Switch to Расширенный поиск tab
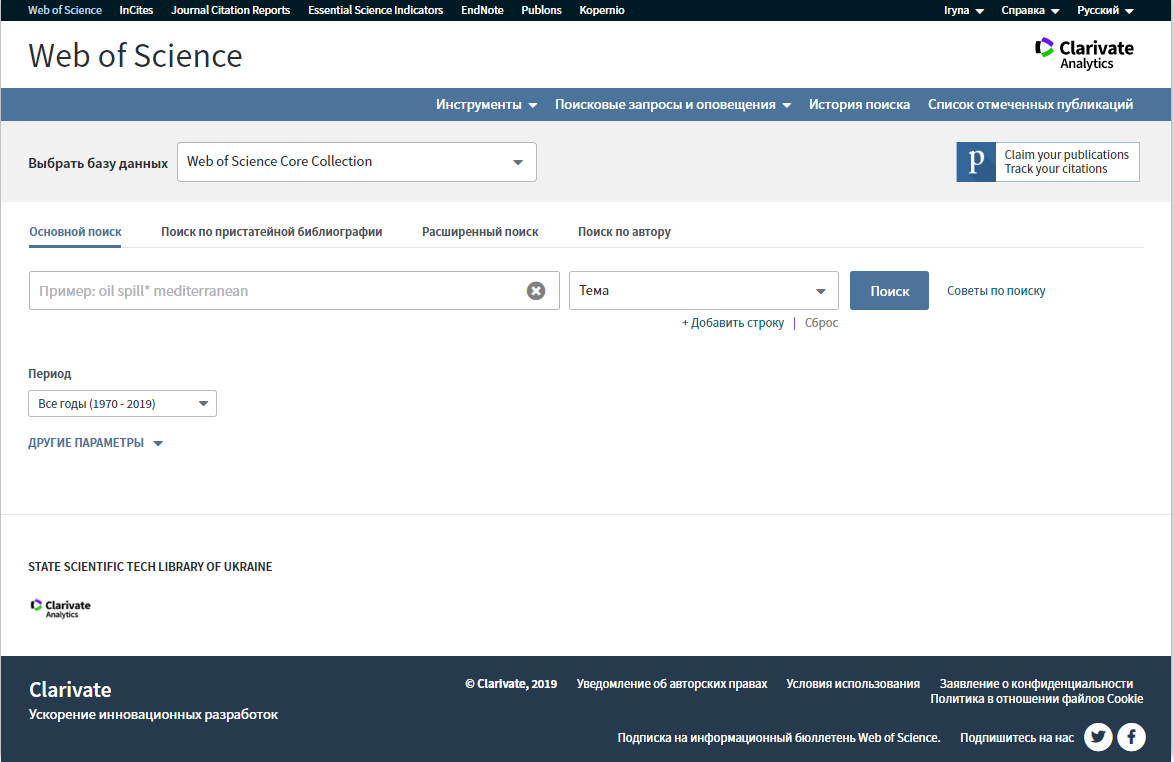Image resolution: width=1174 pixels, height=762 pixels. point(480,232)
